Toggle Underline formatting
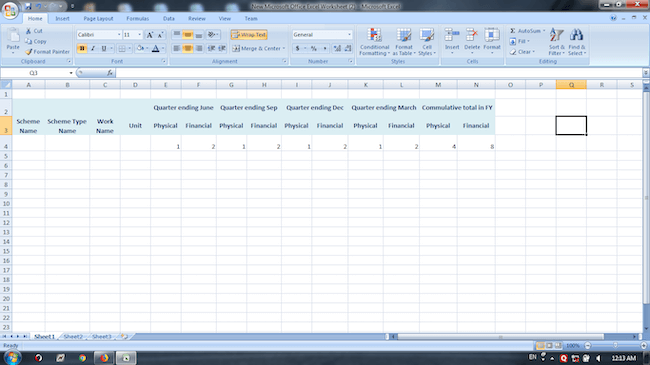The height and width of the screenshot is (365, 650). (104, 49)
